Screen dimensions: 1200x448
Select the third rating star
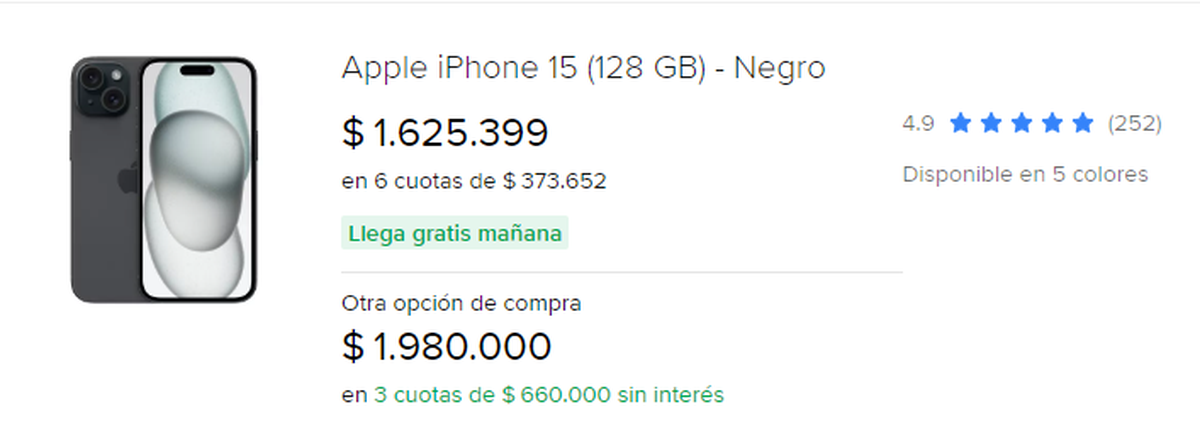tap(1021, 124)
